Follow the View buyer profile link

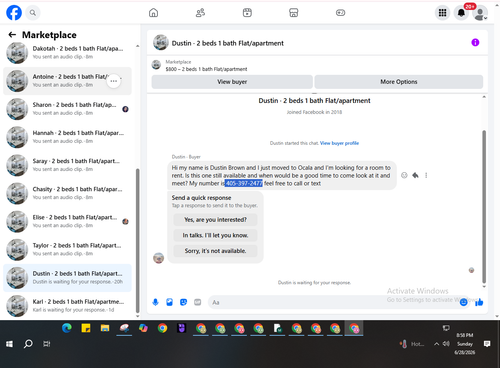339,143
